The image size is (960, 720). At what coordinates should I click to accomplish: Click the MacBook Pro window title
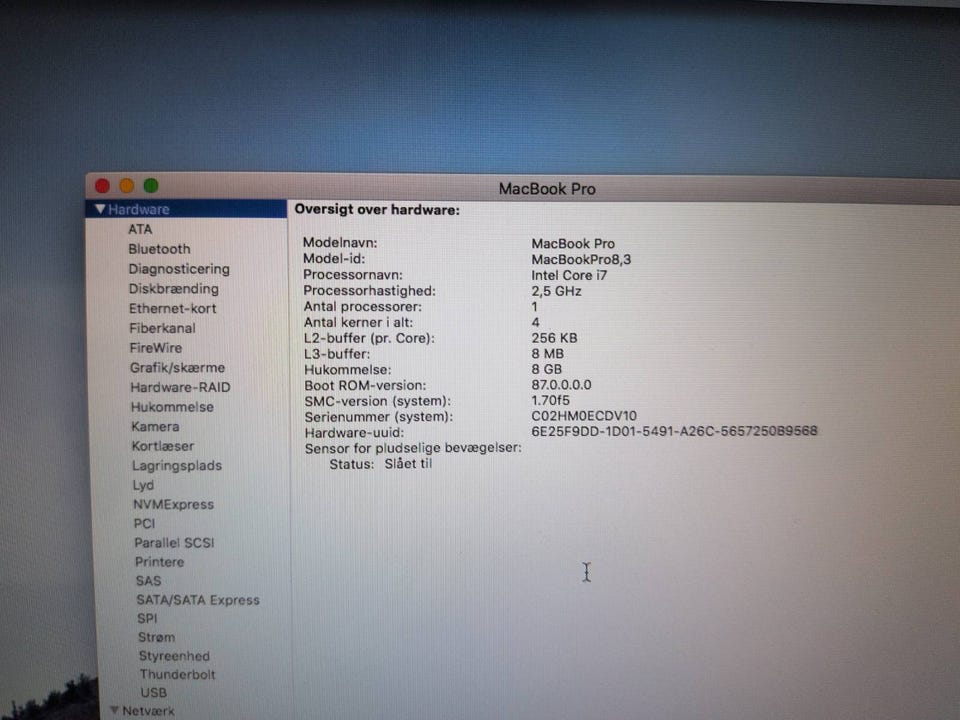(x=547, y=189)
